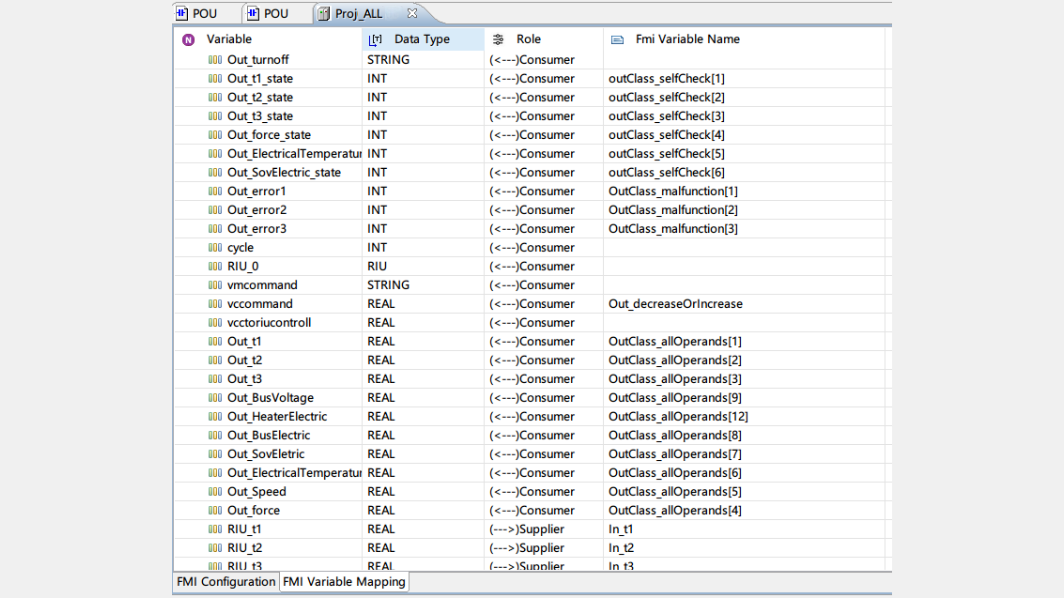Click the variable icon next to RIU_0
The width and height of the screenshot is (1064, 598).
coord(215,266)
